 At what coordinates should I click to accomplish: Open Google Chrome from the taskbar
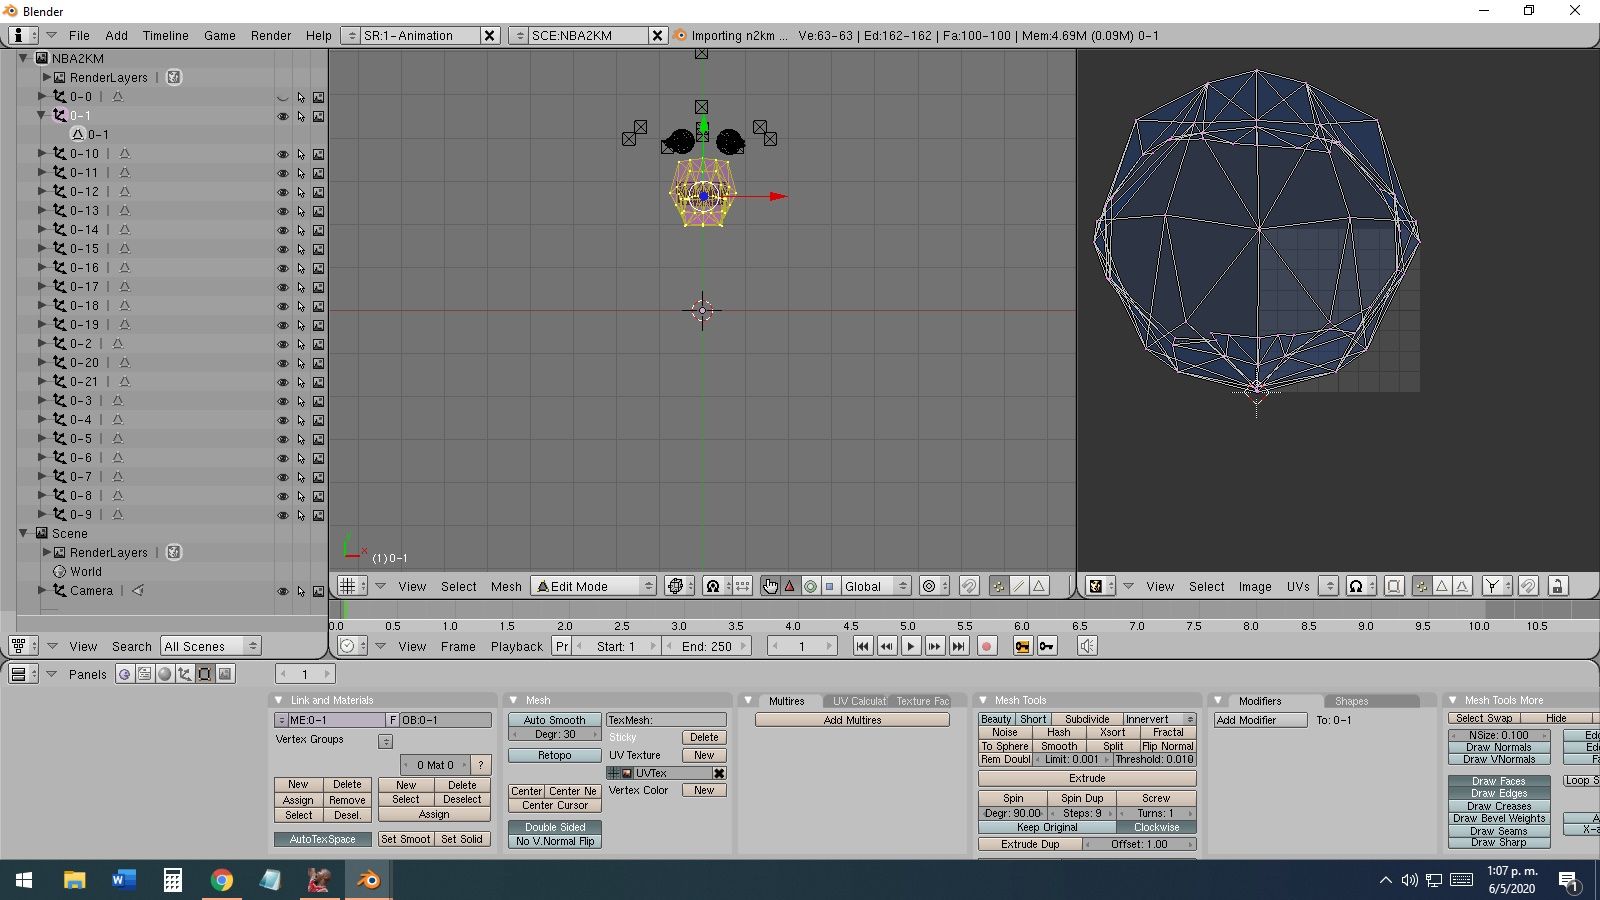(221, 880)
